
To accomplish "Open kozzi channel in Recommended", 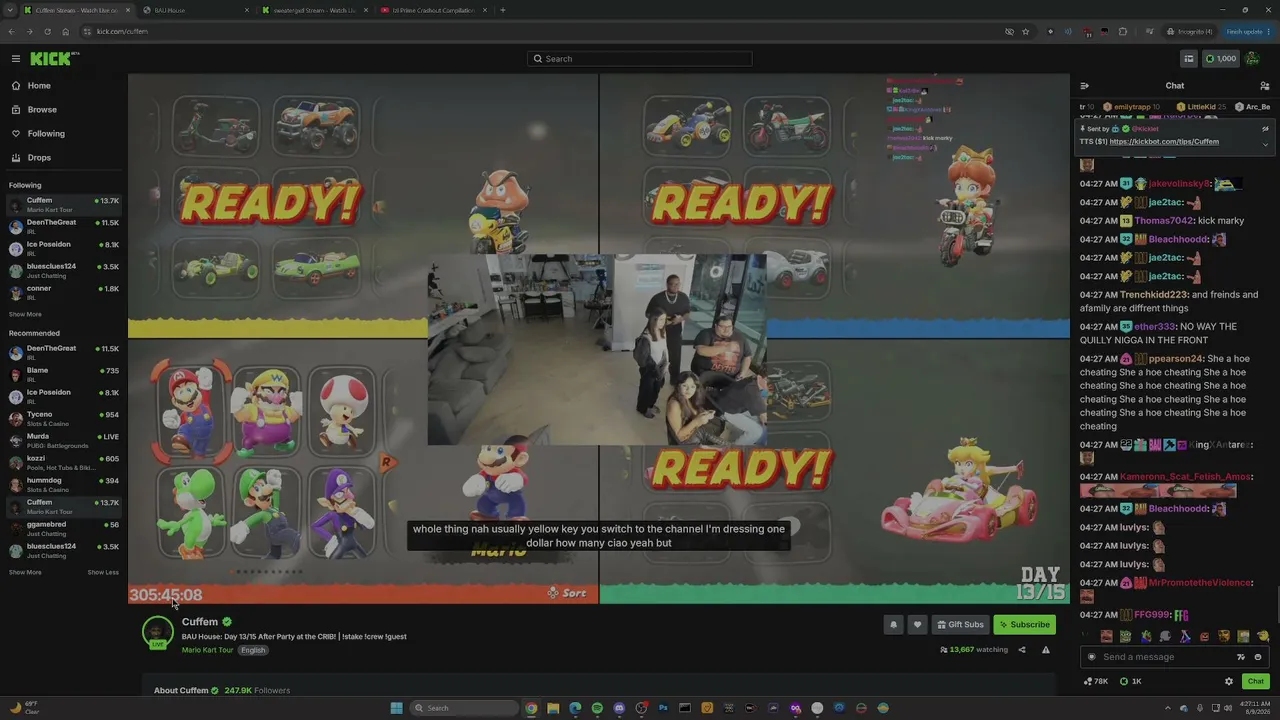I will [x=64, y=463].
